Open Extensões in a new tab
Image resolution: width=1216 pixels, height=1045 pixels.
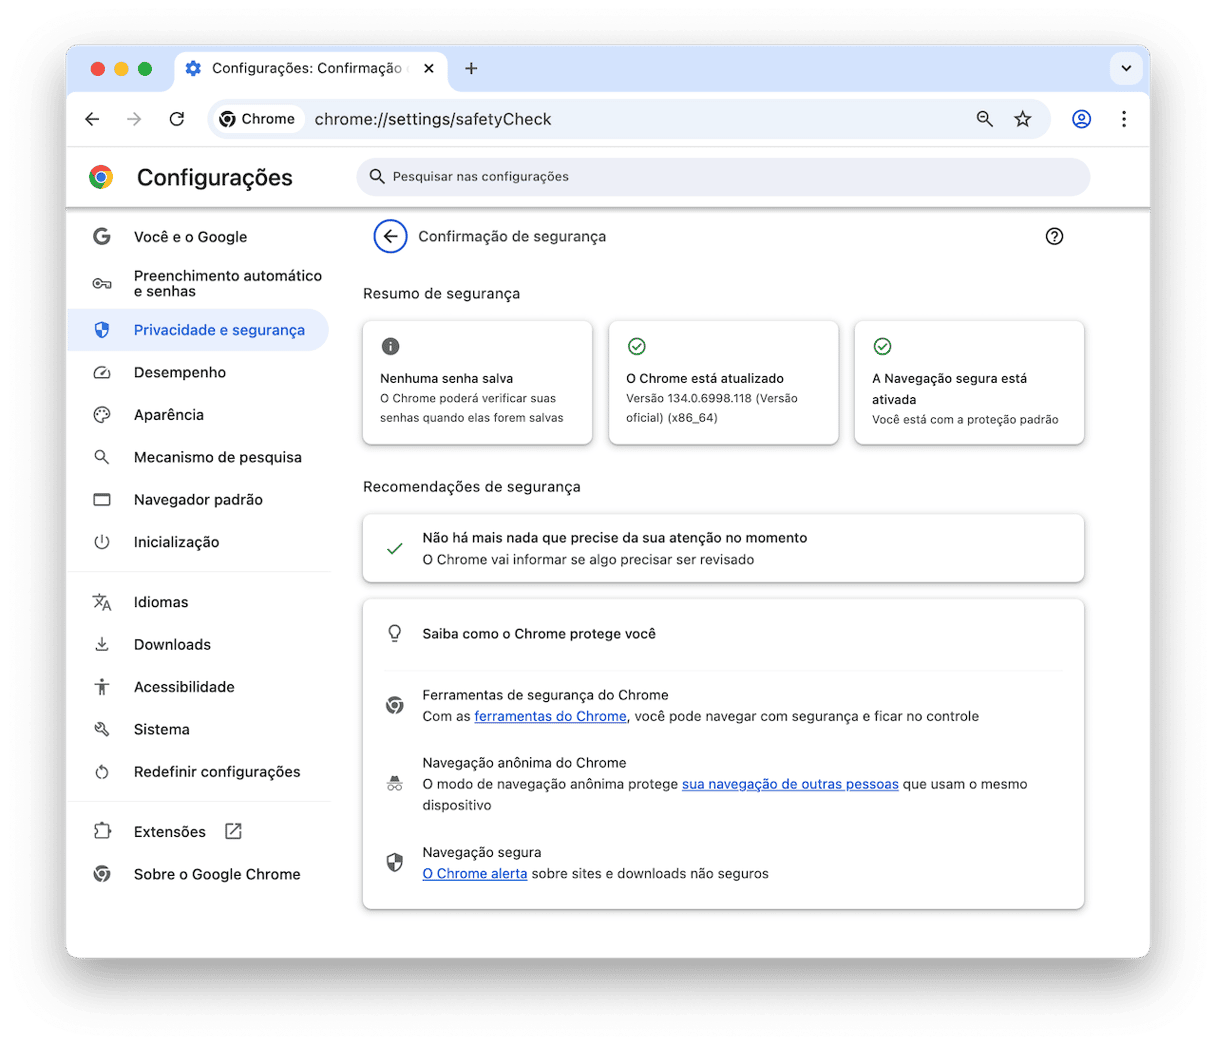tap(198, 832)
